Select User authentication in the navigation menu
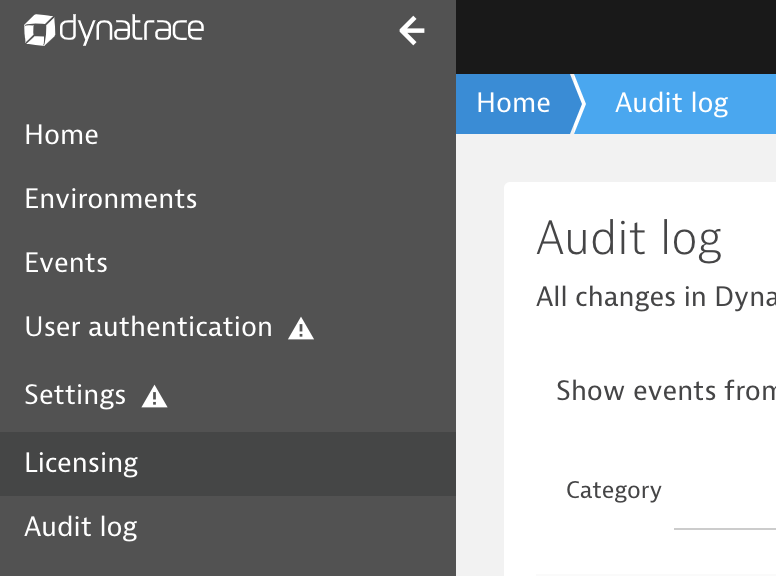Viewport: 776px width, 576px height. [148, 327]
